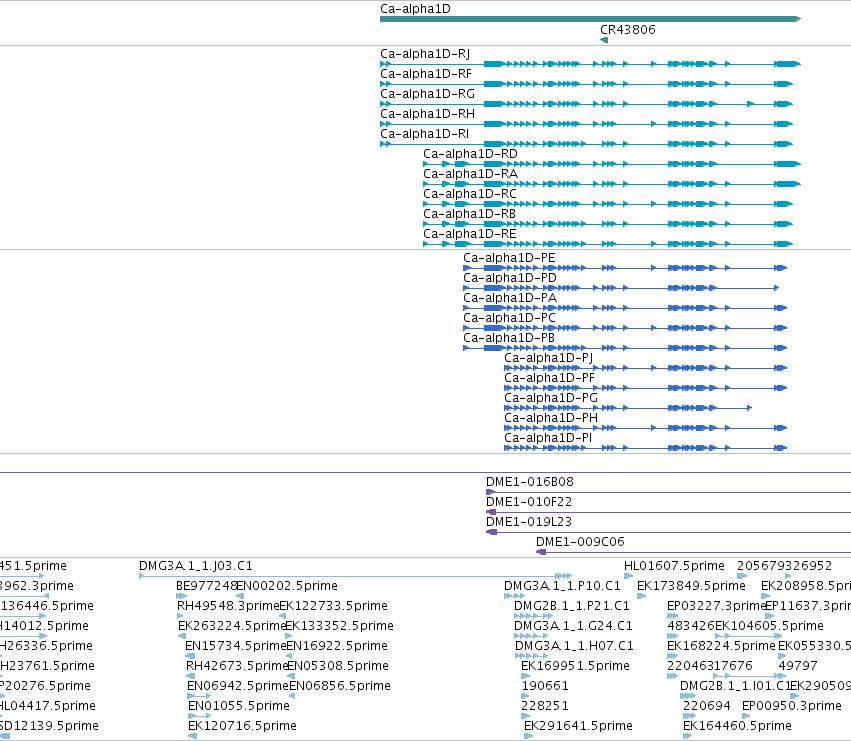
Task: Click the DME1-010F22 clone label
Action: 529,502
